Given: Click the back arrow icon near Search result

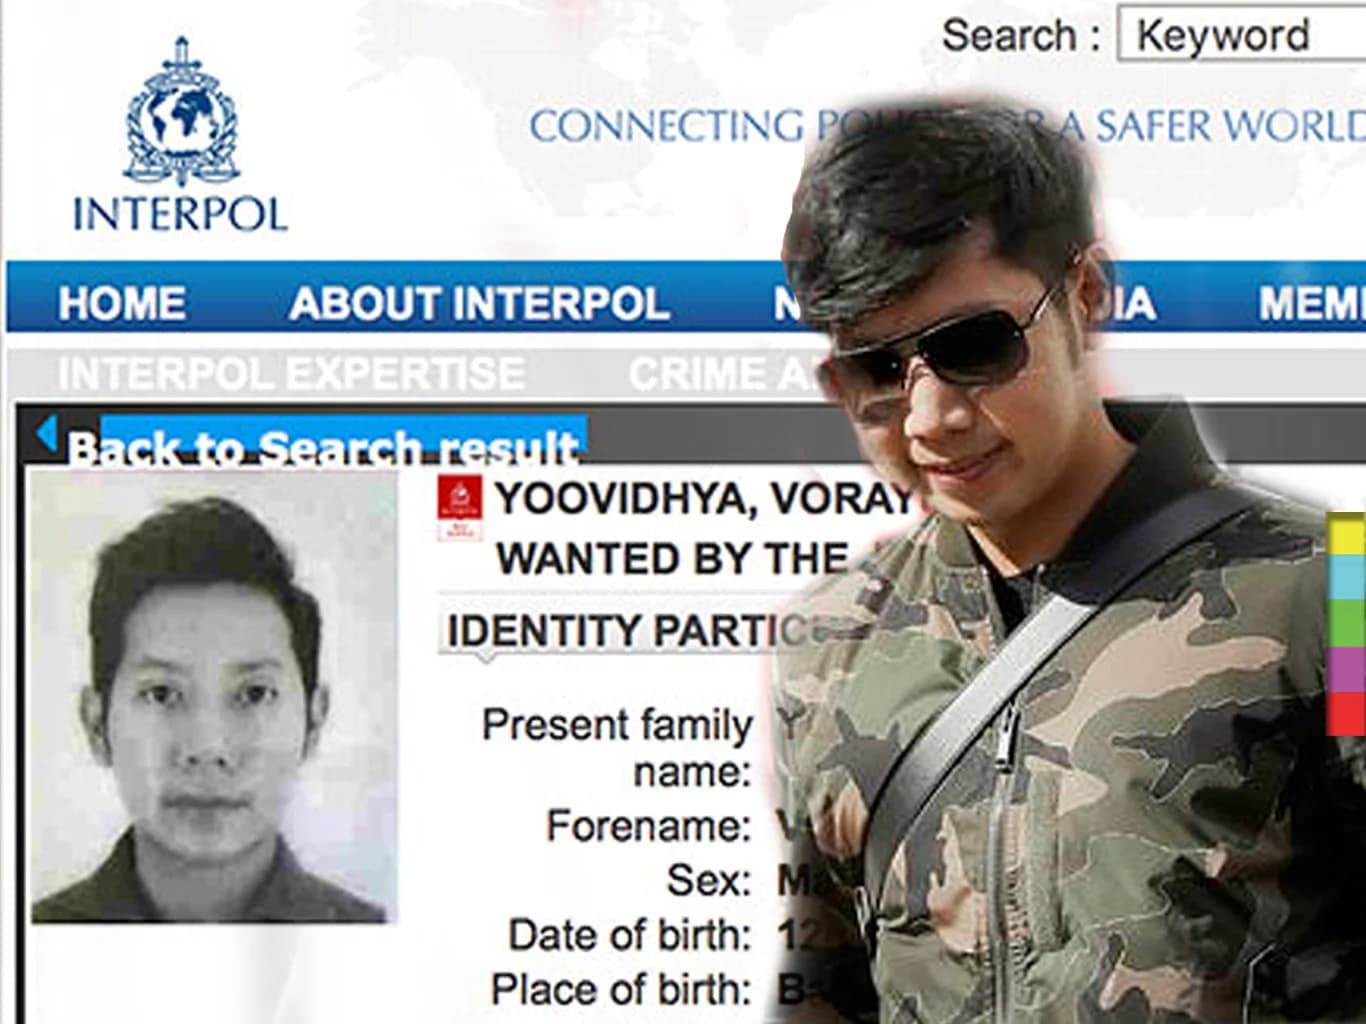Looking at the screenshot, I should point(46,434).
